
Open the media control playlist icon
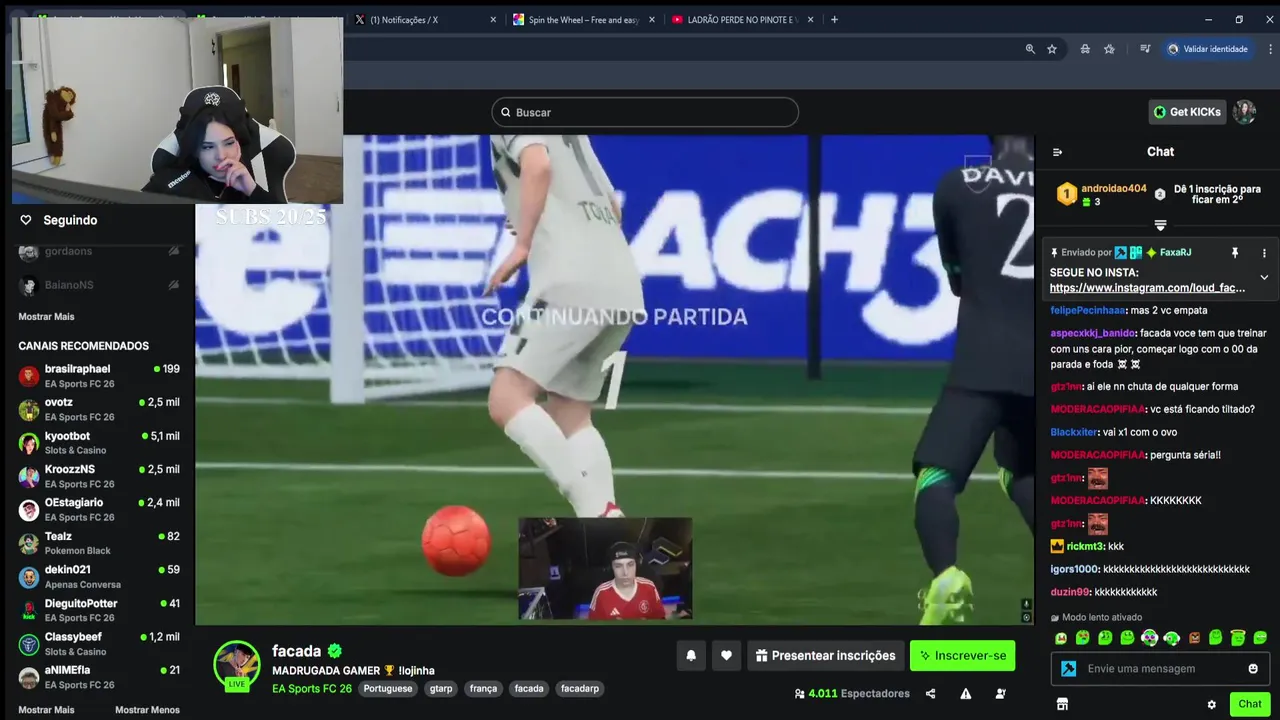point(1145,49)
